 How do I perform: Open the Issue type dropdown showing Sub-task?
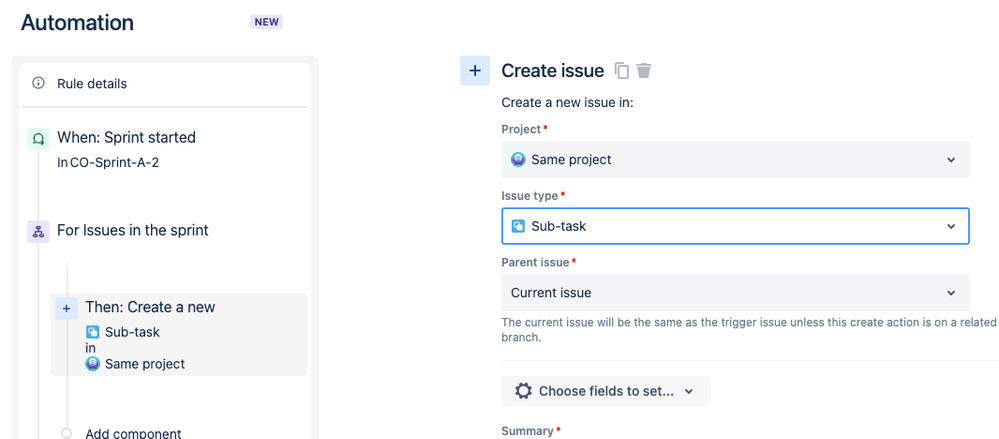tap(735, 226)
